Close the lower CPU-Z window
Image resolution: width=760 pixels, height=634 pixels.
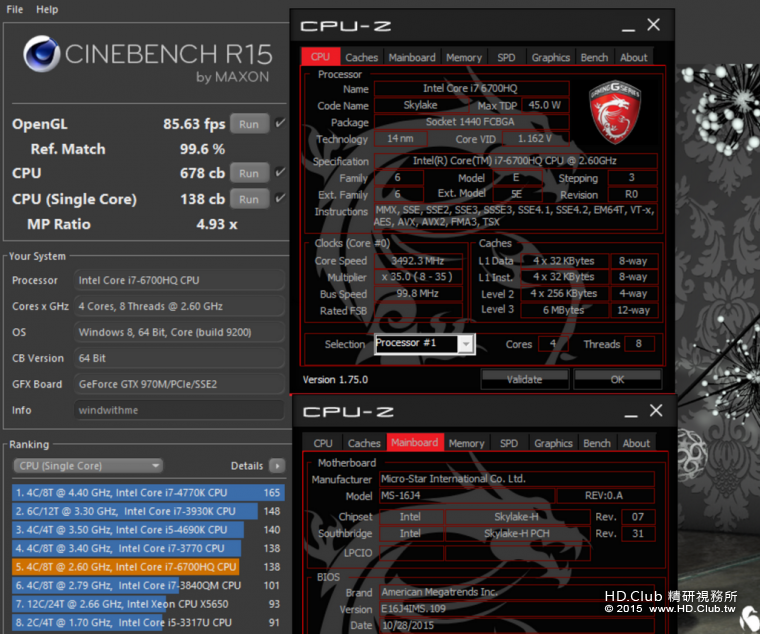[x=656, y=411]
